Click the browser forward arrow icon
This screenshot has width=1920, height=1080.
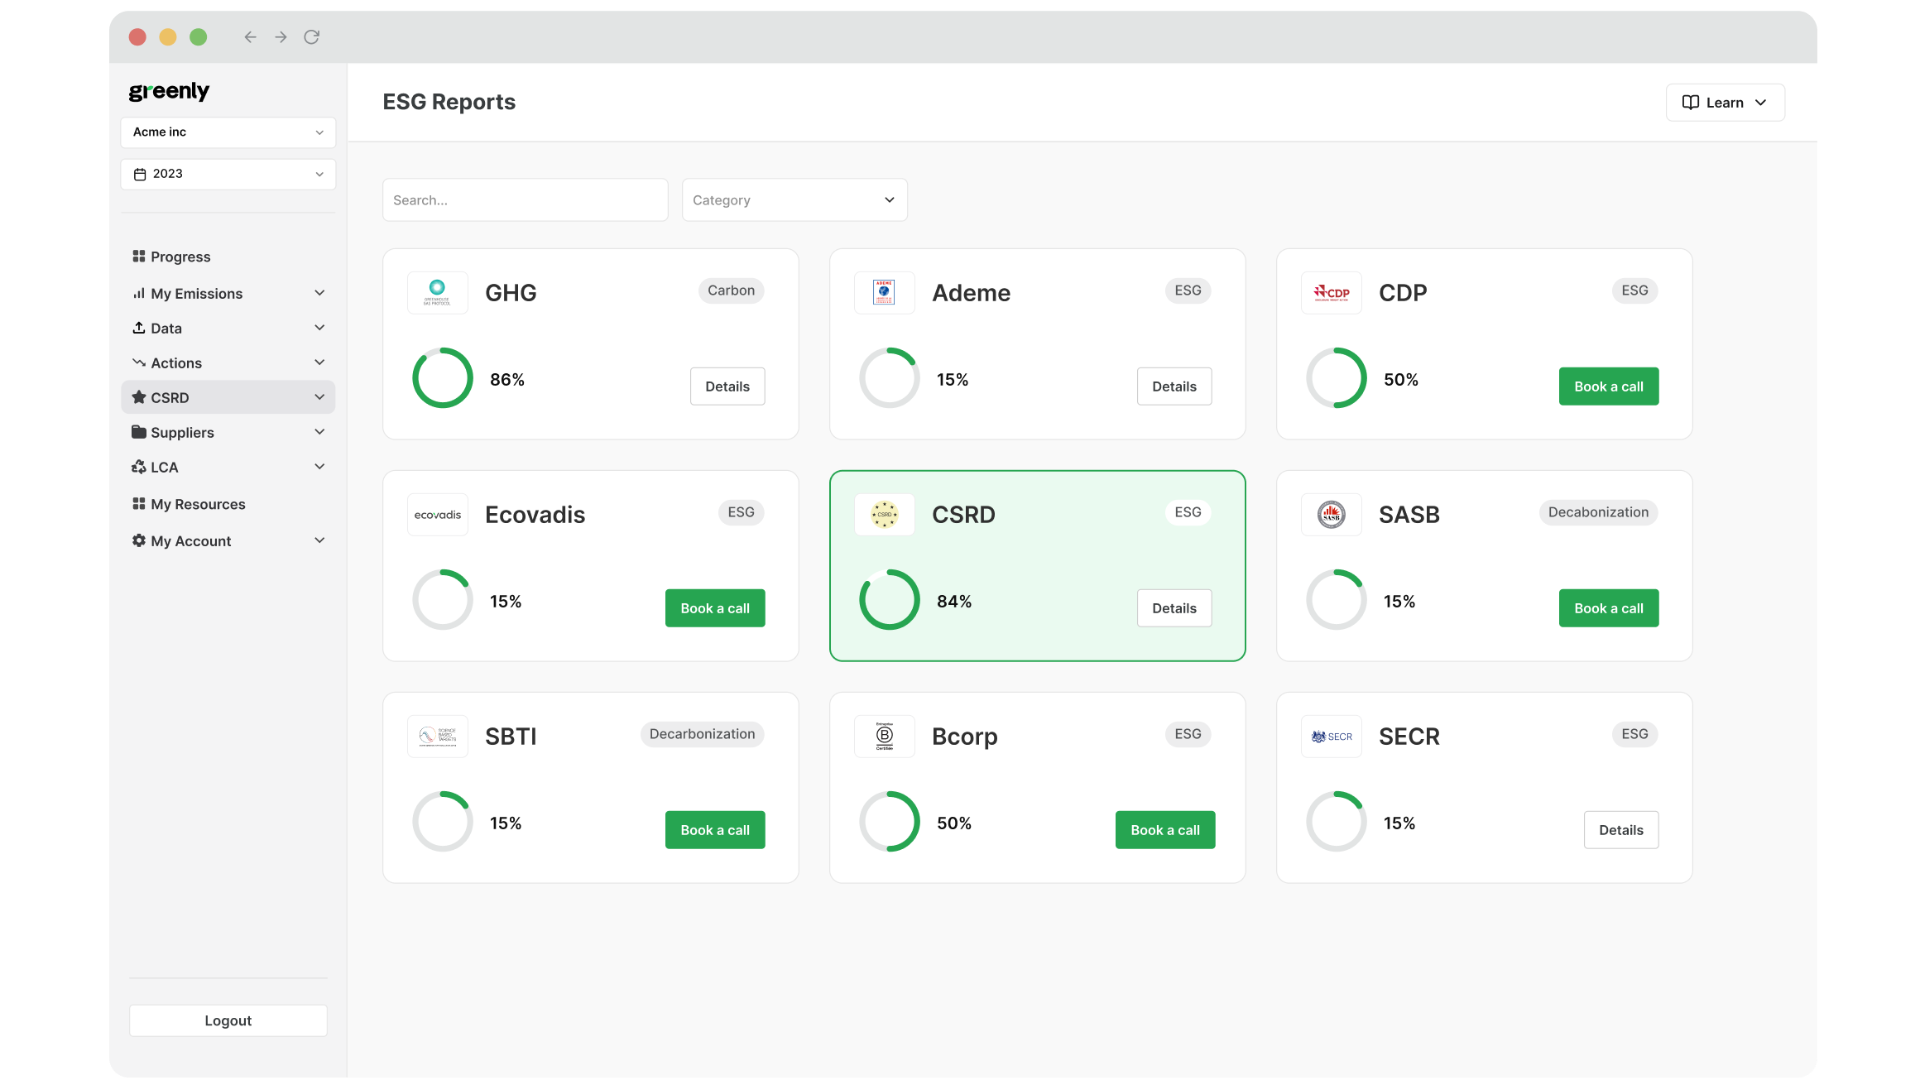click(281, 37)
